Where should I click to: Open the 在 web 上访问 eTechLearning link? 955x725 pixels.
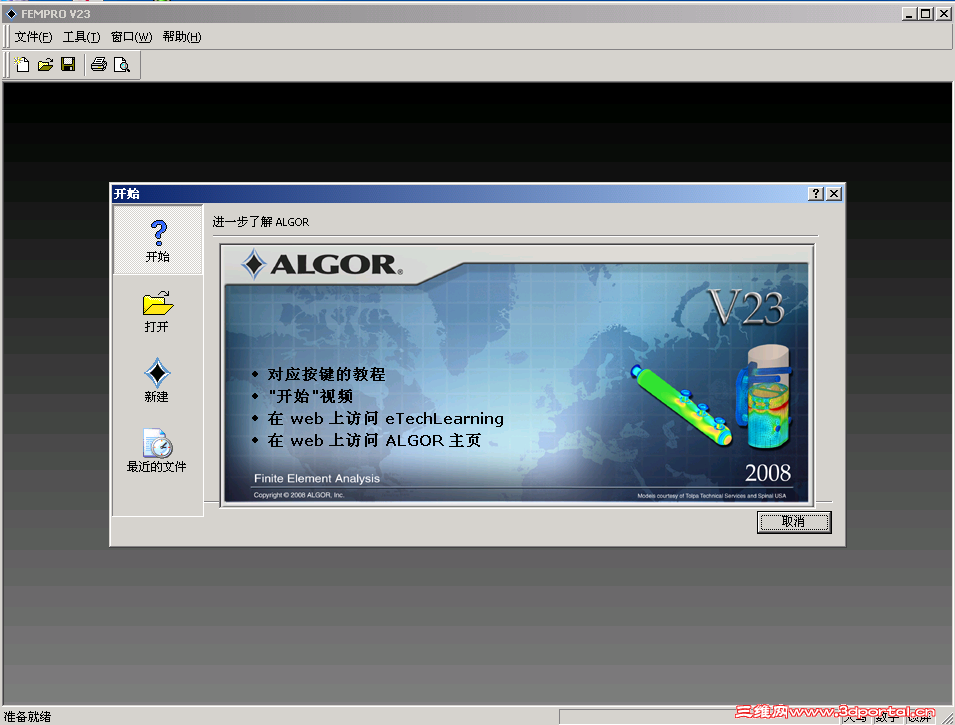(x=386, y=419)
